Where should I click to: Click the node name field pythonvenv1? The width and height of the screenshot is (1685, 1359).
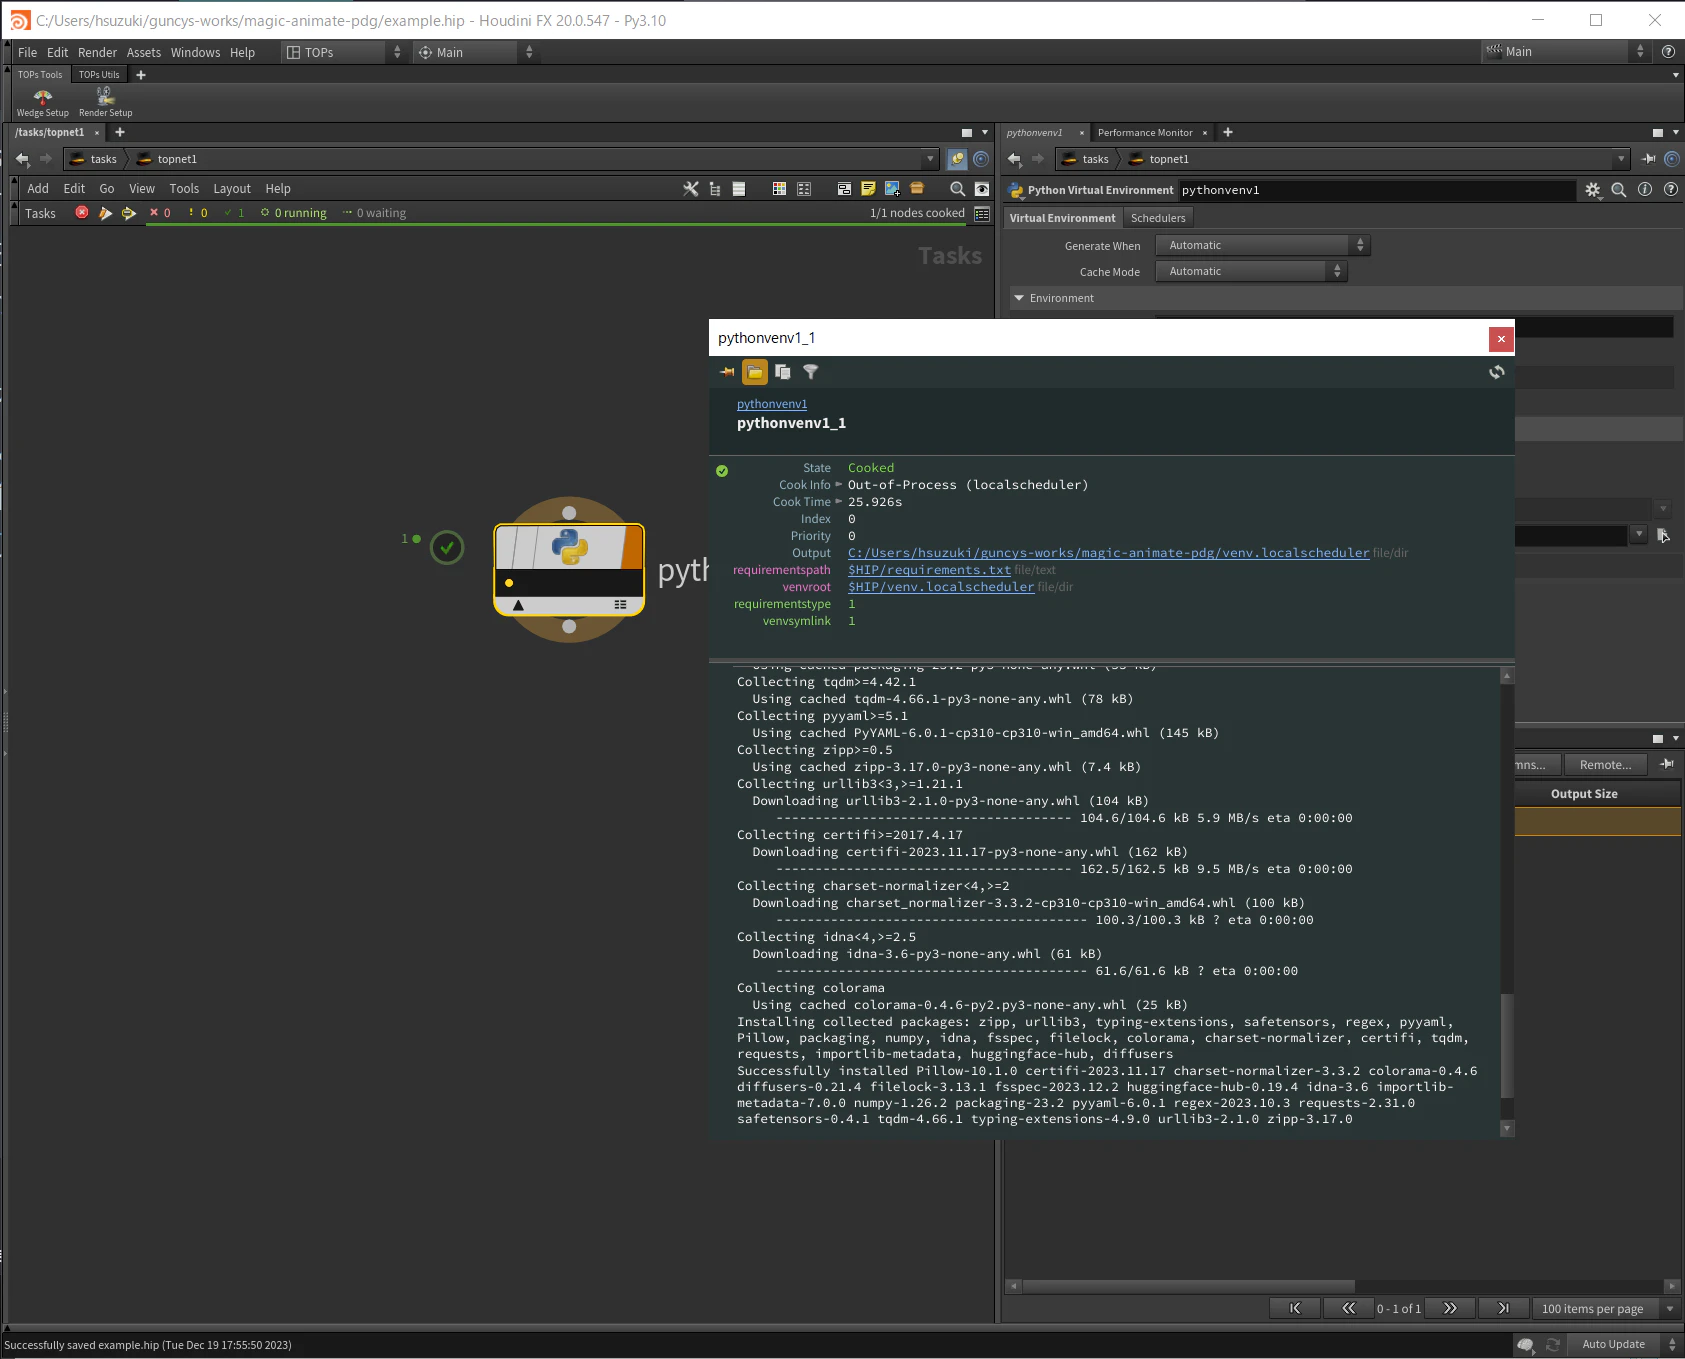point(1376,190)
